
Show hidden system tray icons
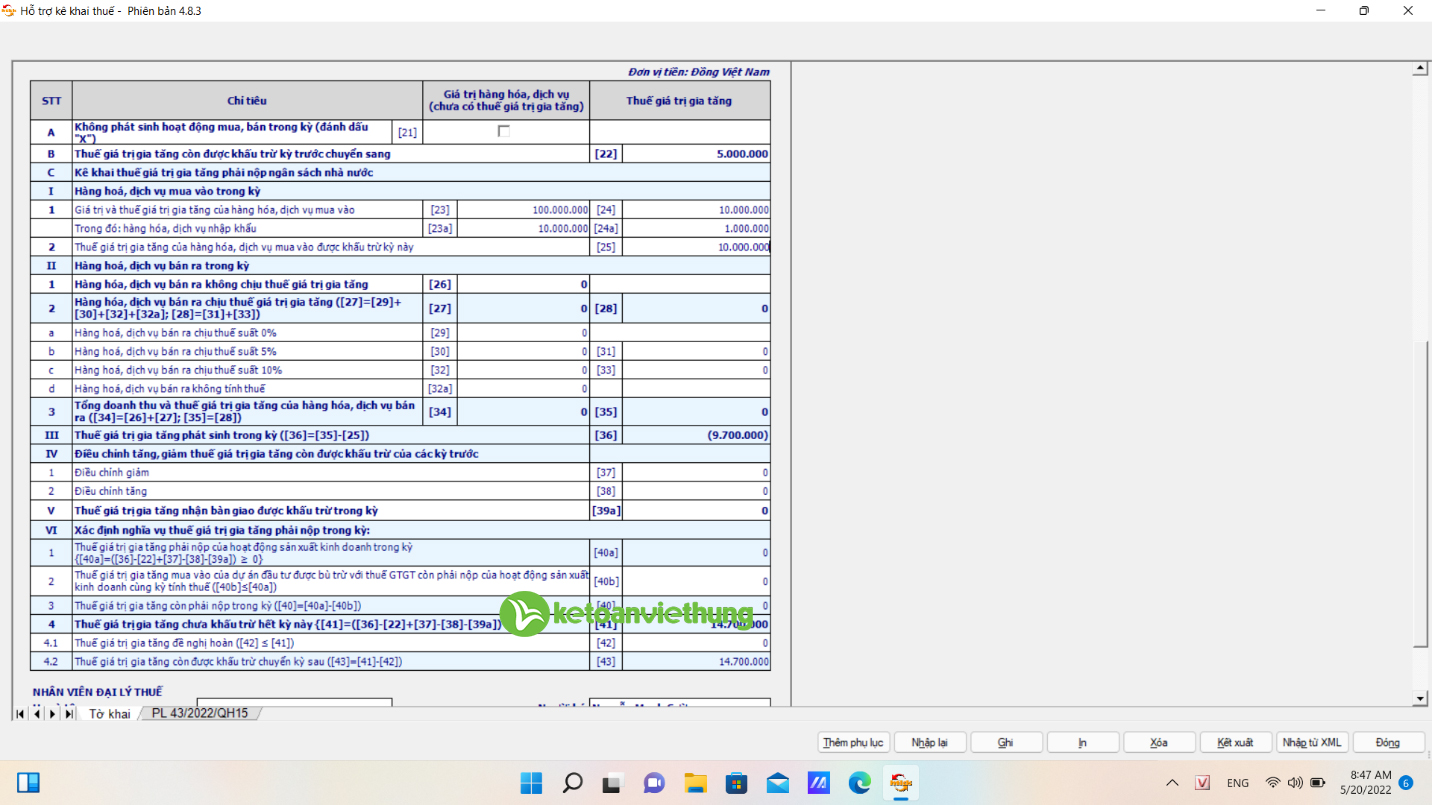tap(1172, 783)
